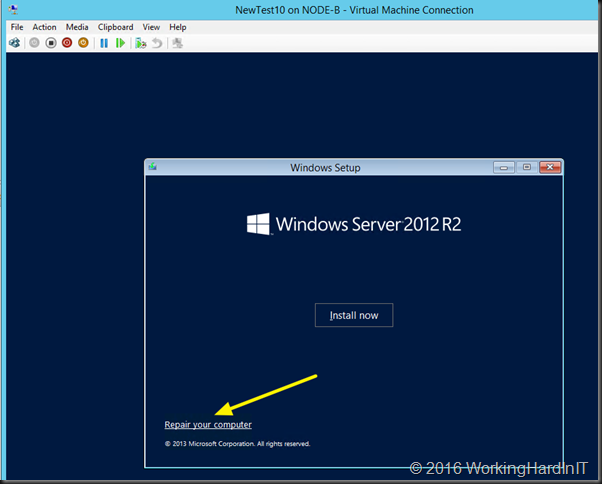602x484 pixels.
Task: Minimize the Windows Setup window
Action: pos(504,167)
